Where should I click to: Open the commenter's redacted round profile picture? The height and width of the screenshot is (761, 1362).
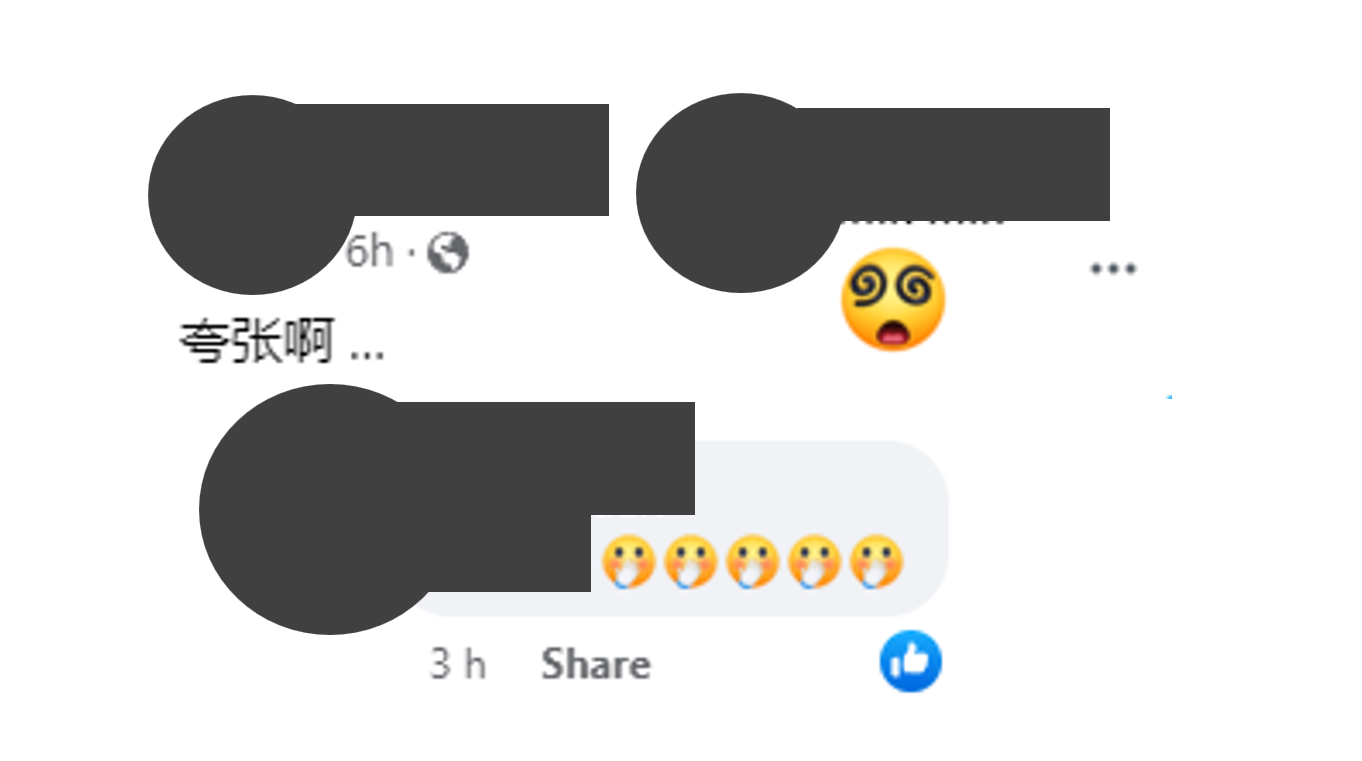click(x=325, y=509)
